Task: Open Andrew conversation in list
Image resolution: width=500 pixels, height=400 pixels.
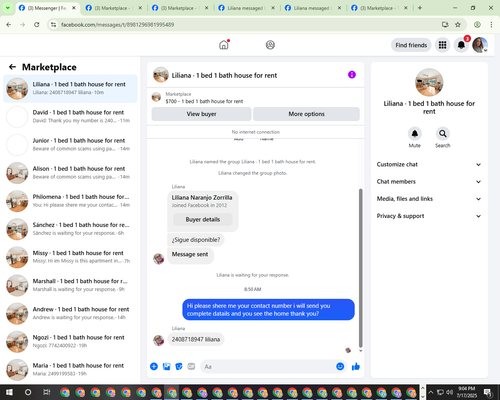Action: (70, 313)
